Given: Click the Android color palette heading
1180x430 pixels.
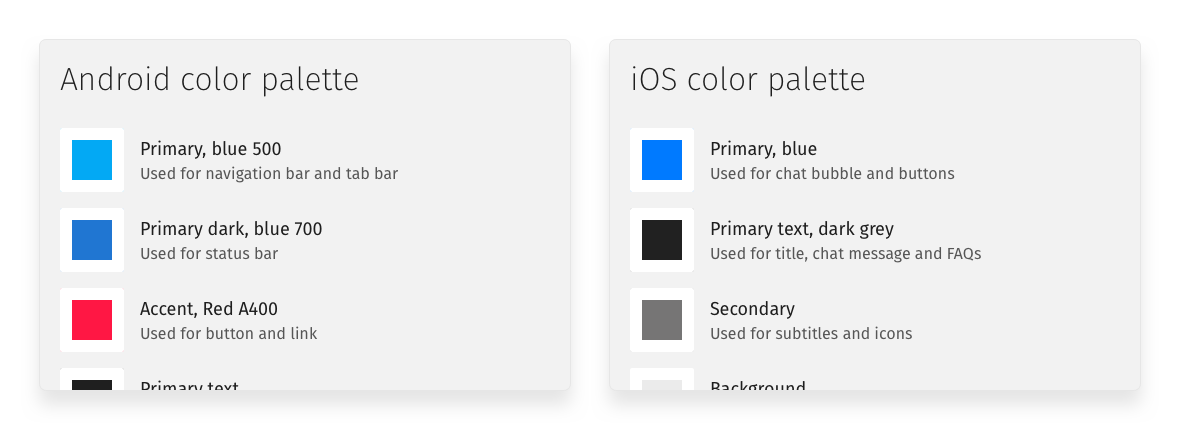Looking at the screenshot, I should (209, 79).
